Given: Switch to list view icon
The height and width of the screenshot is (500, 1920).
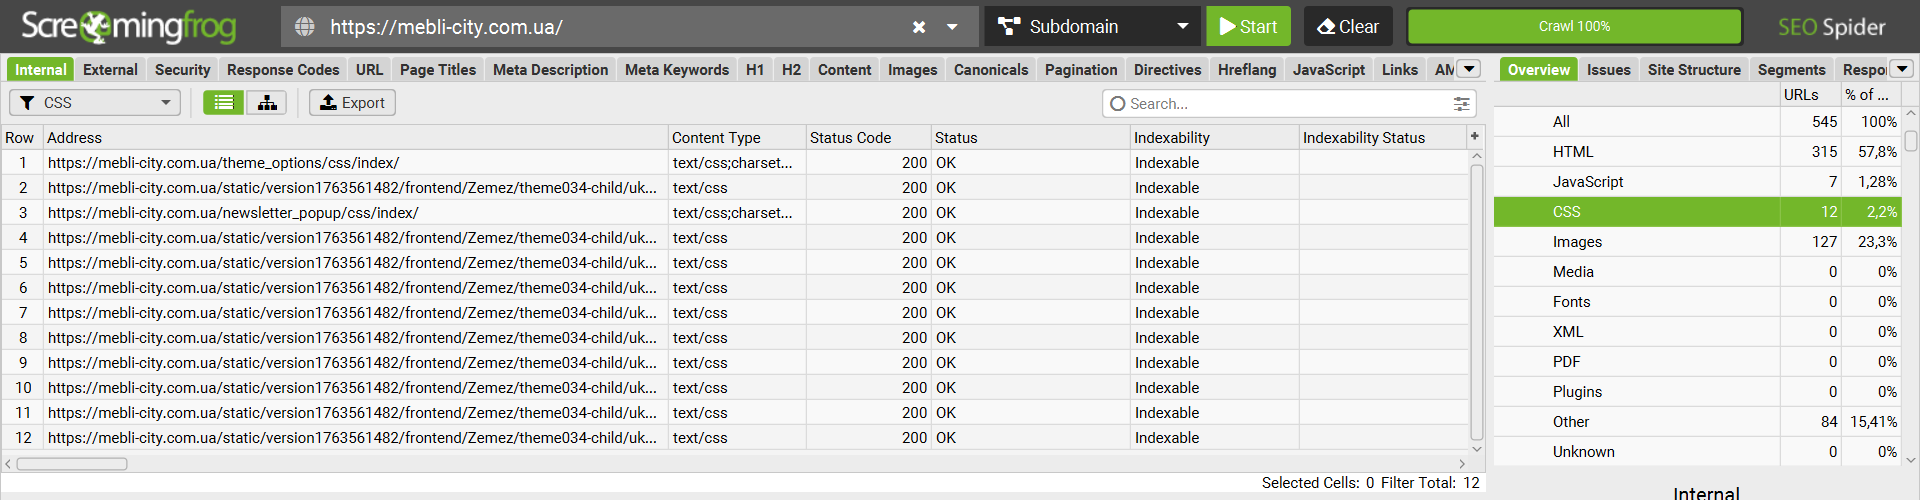Looking at the screenshot, I should 224,103.
